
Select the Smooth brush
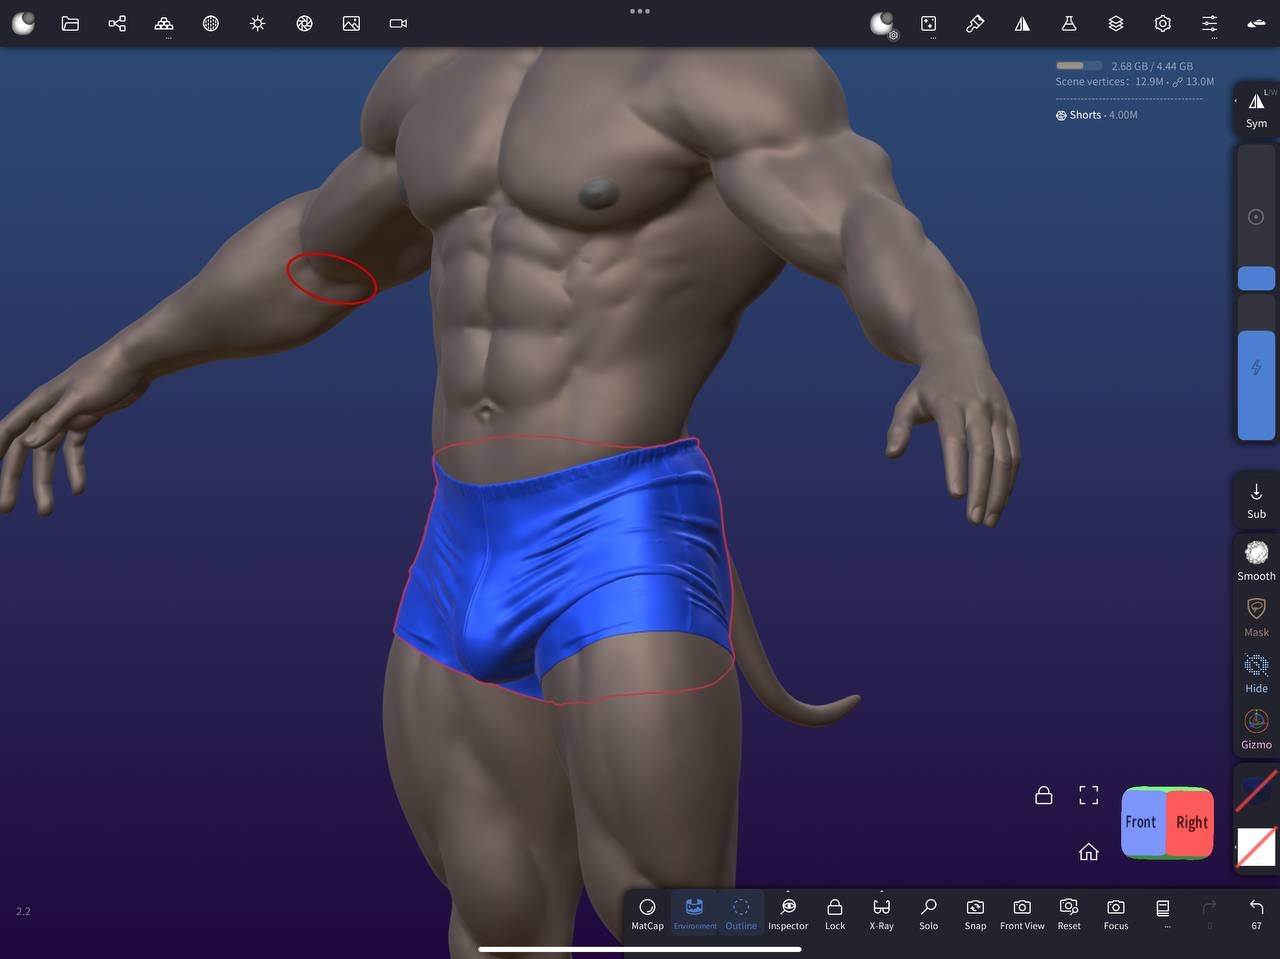1256,560
